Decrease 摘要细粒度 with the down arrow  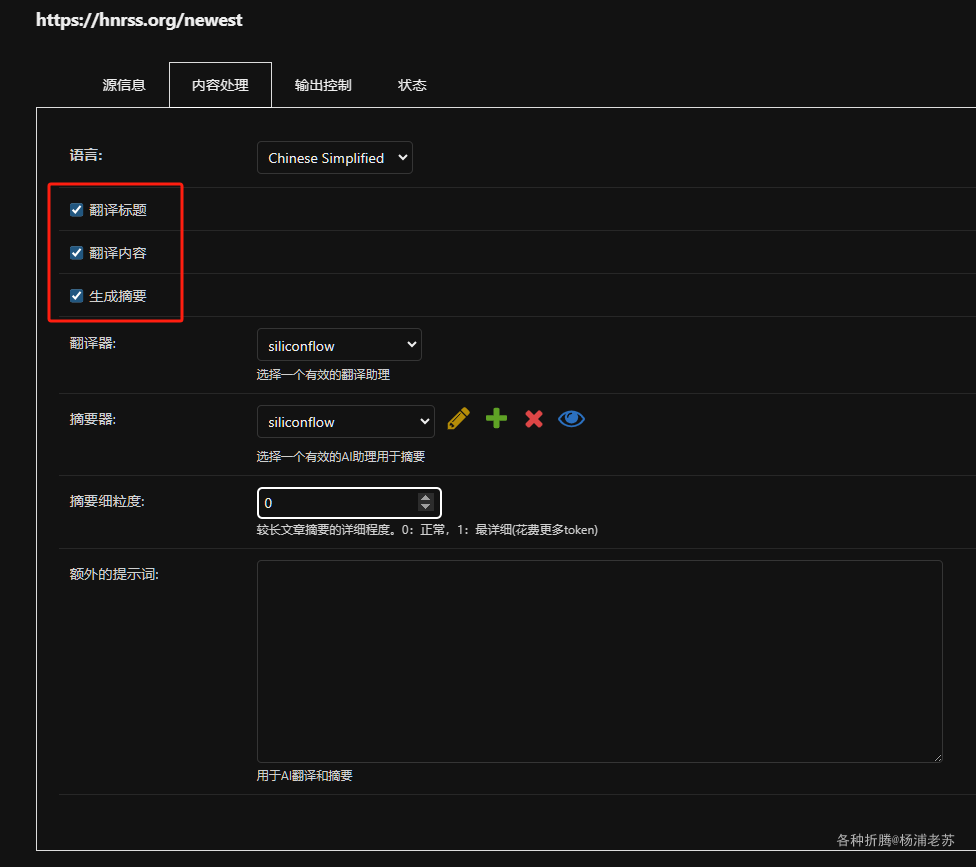[x=425, y=507]
